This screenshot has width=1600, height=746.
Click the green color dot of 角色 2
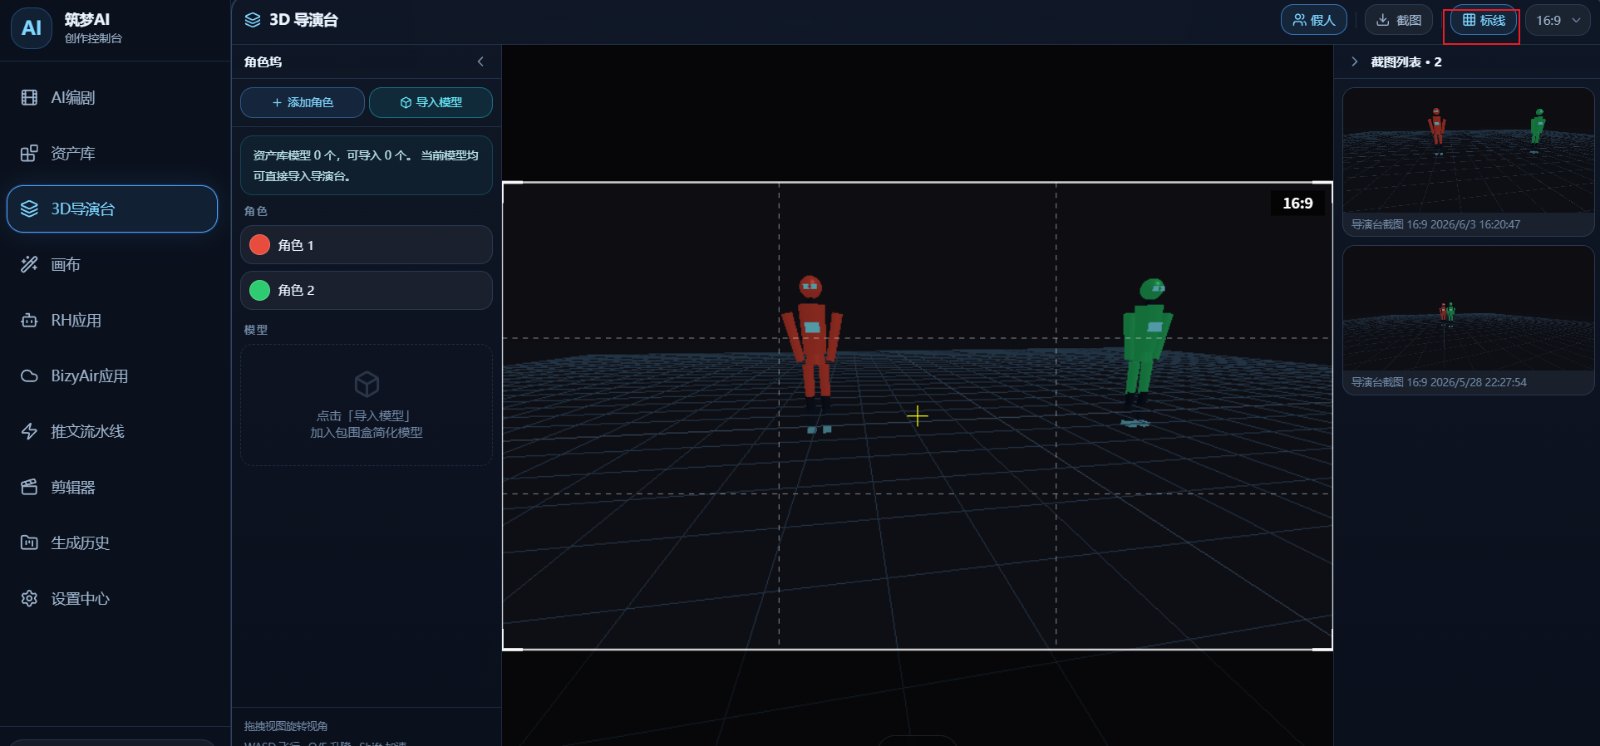260,290
